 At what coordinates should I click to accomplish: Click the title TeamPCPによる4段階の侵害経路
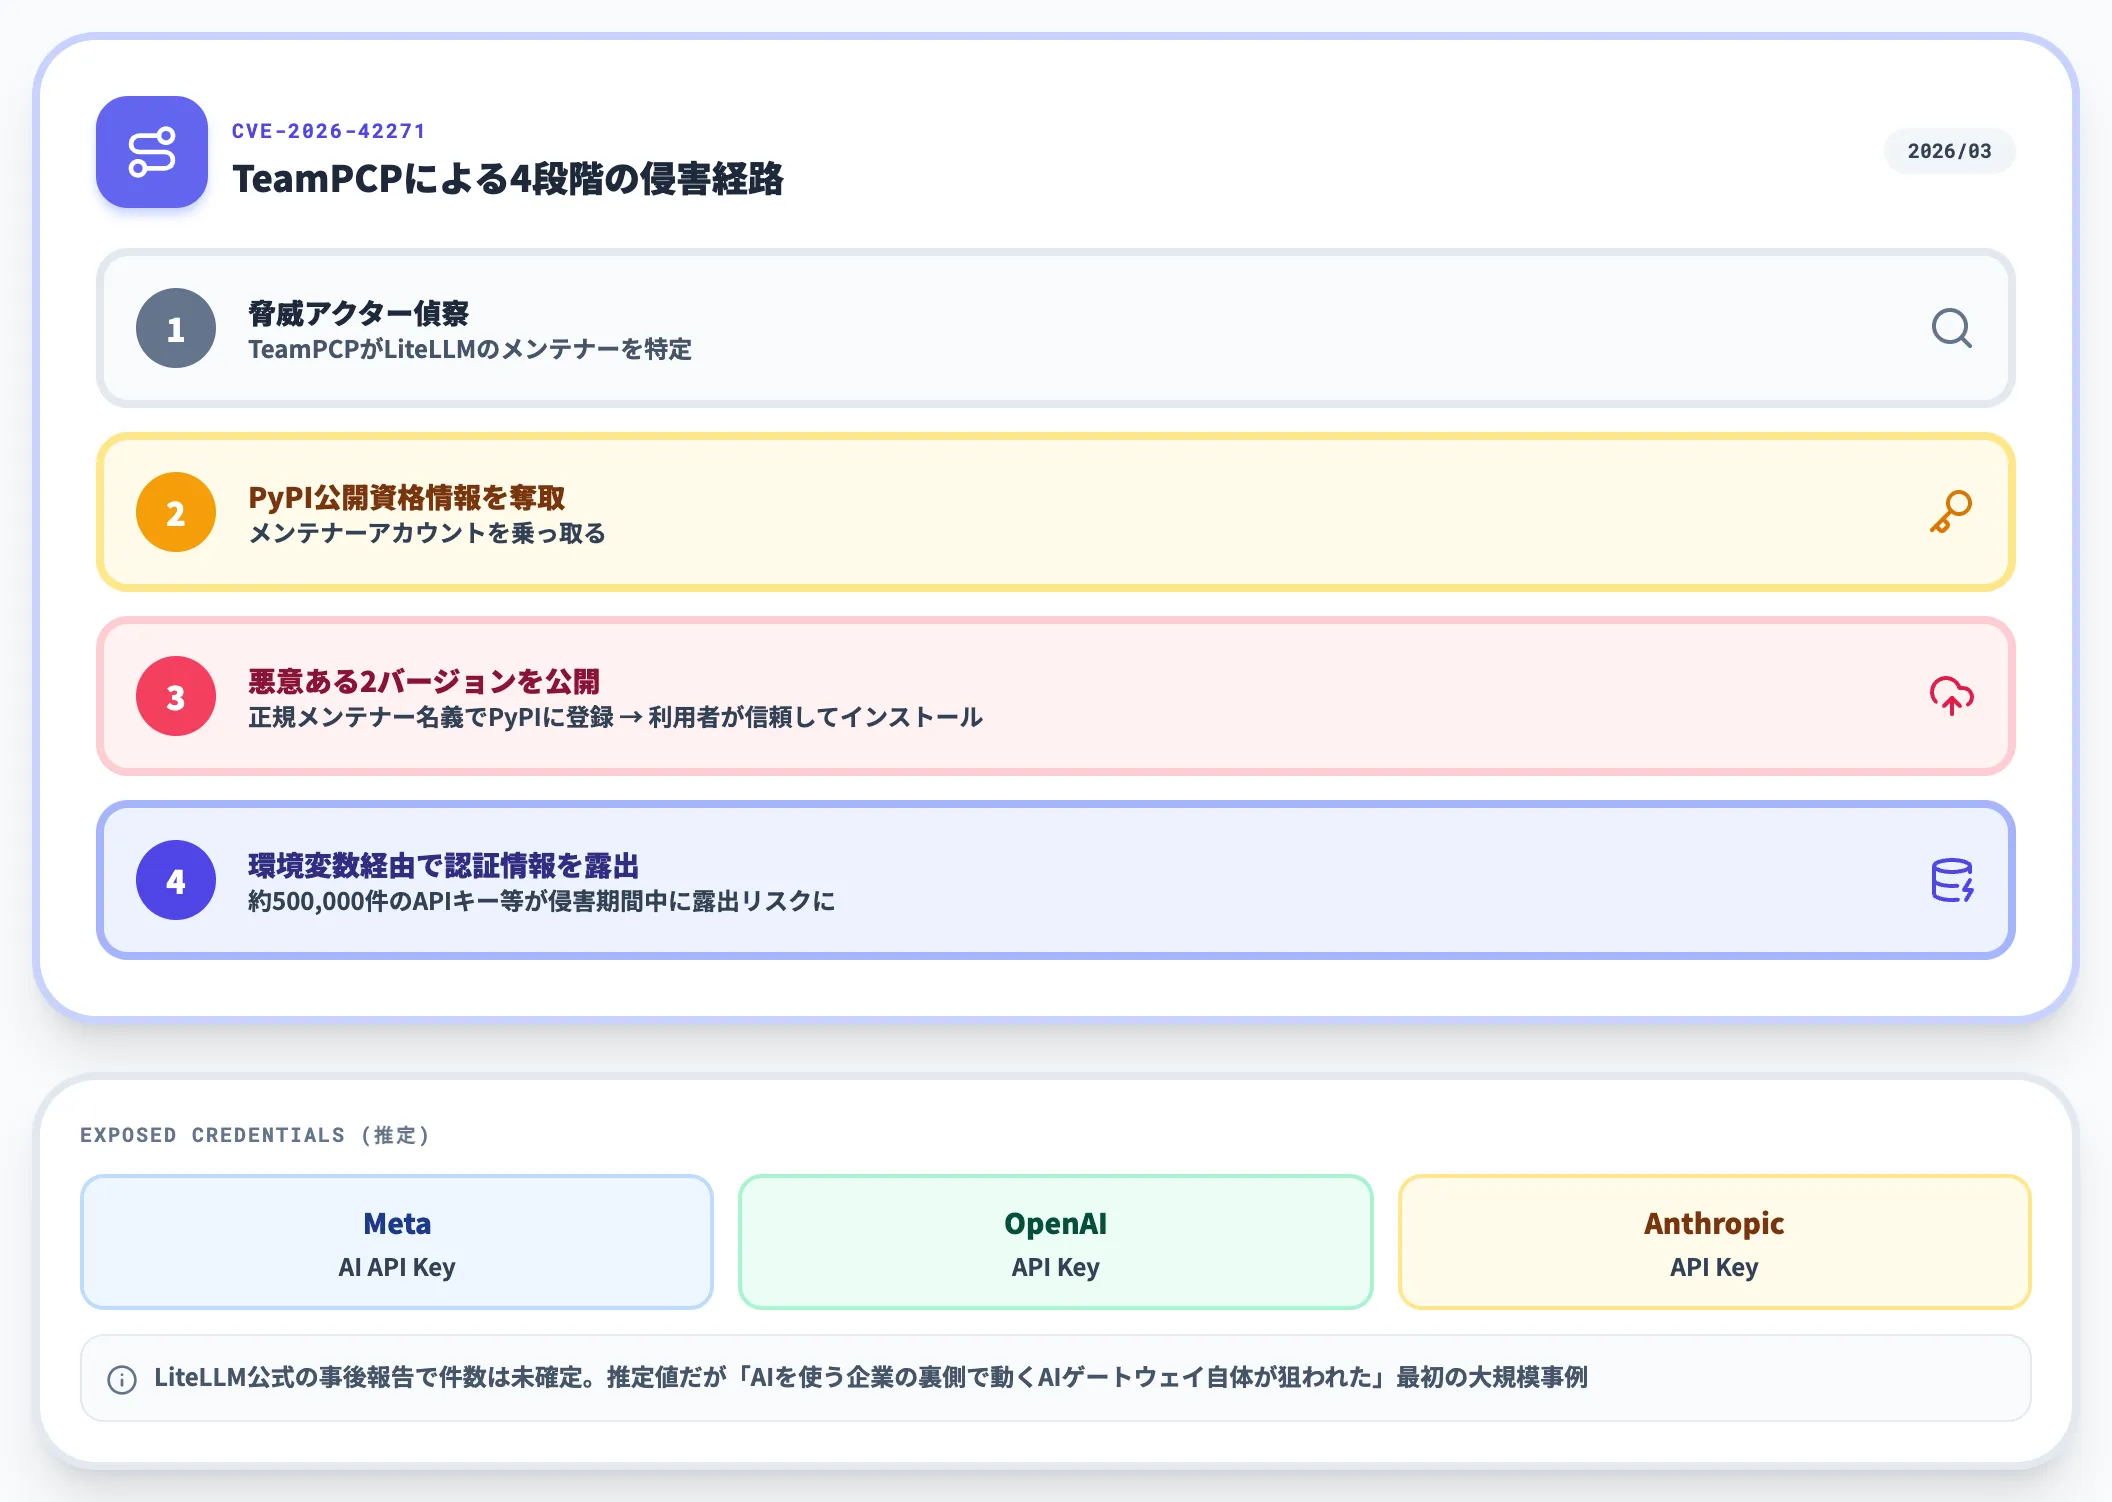tap(508, 179)
